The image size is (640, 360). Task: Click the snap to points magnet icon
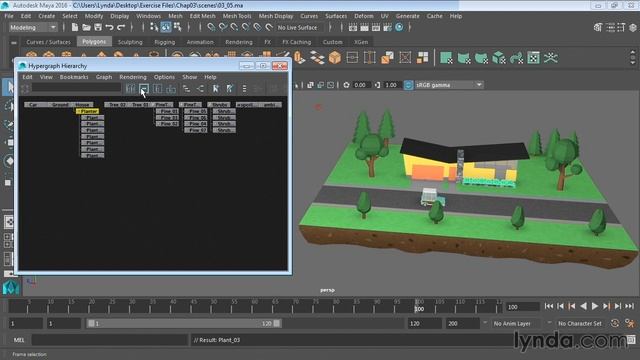coord(234,27)
